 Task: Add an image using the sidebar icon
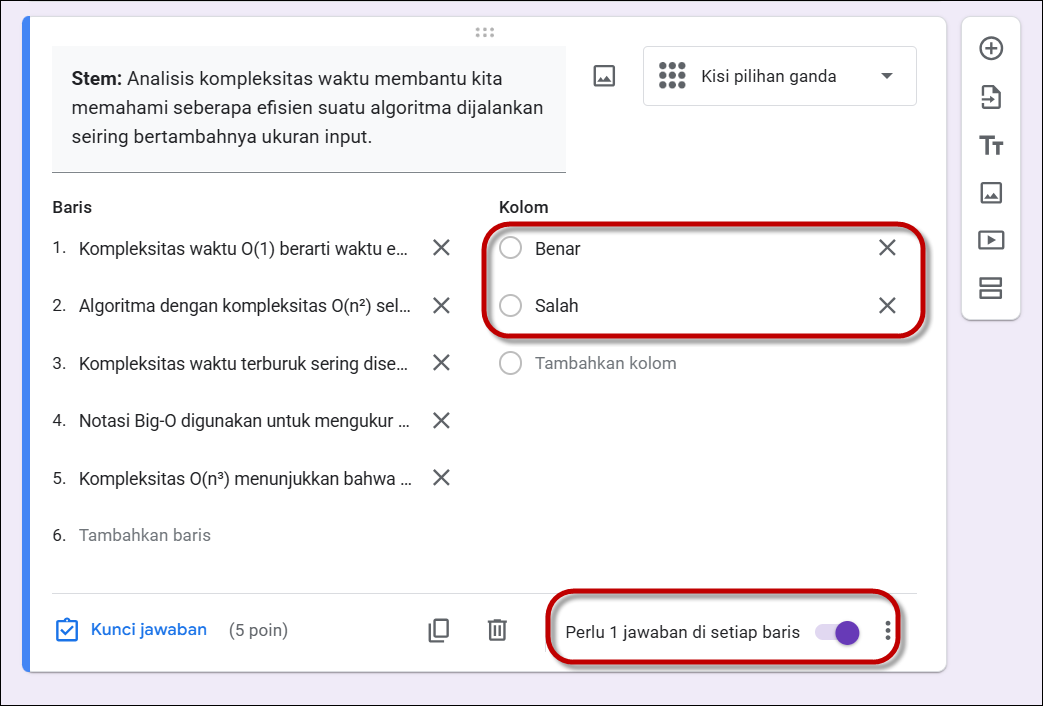click(x=992, y=194)
